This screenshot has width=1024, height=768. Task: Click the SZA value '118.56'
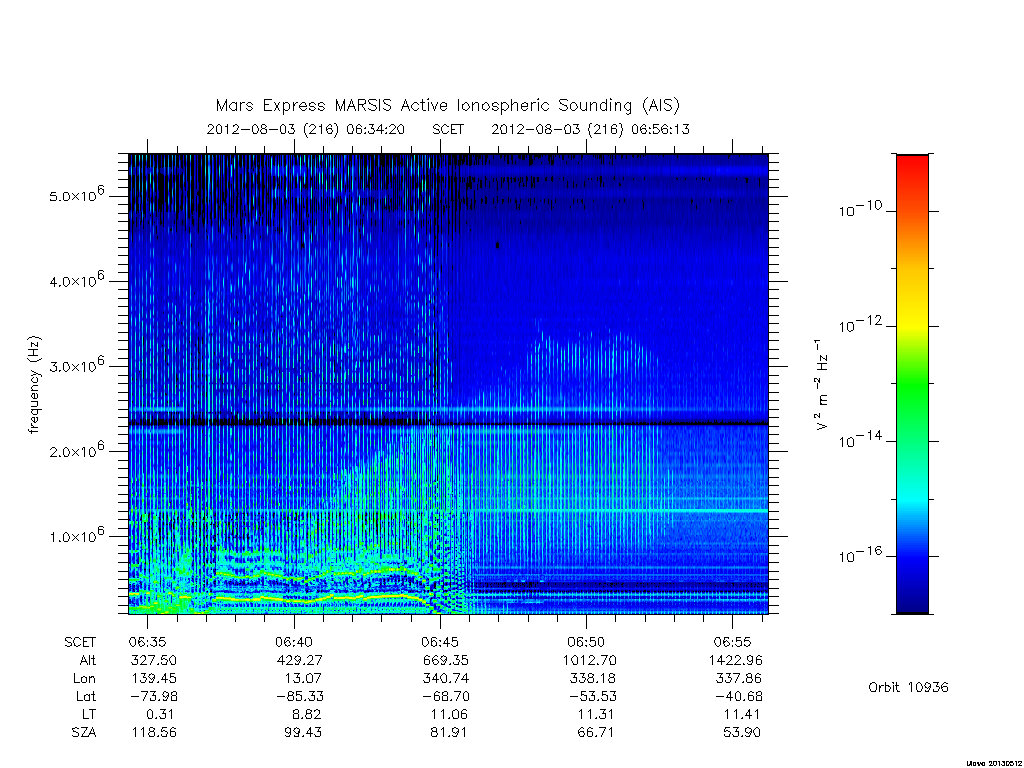(x=154, y=733)
